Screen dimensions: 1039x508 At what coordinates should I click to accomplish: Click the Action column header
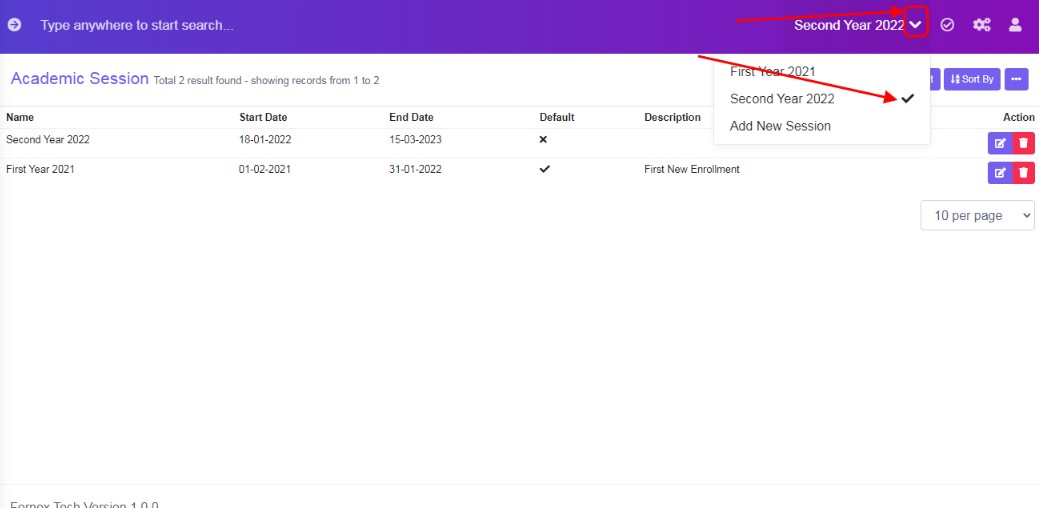click(1019, 117)
